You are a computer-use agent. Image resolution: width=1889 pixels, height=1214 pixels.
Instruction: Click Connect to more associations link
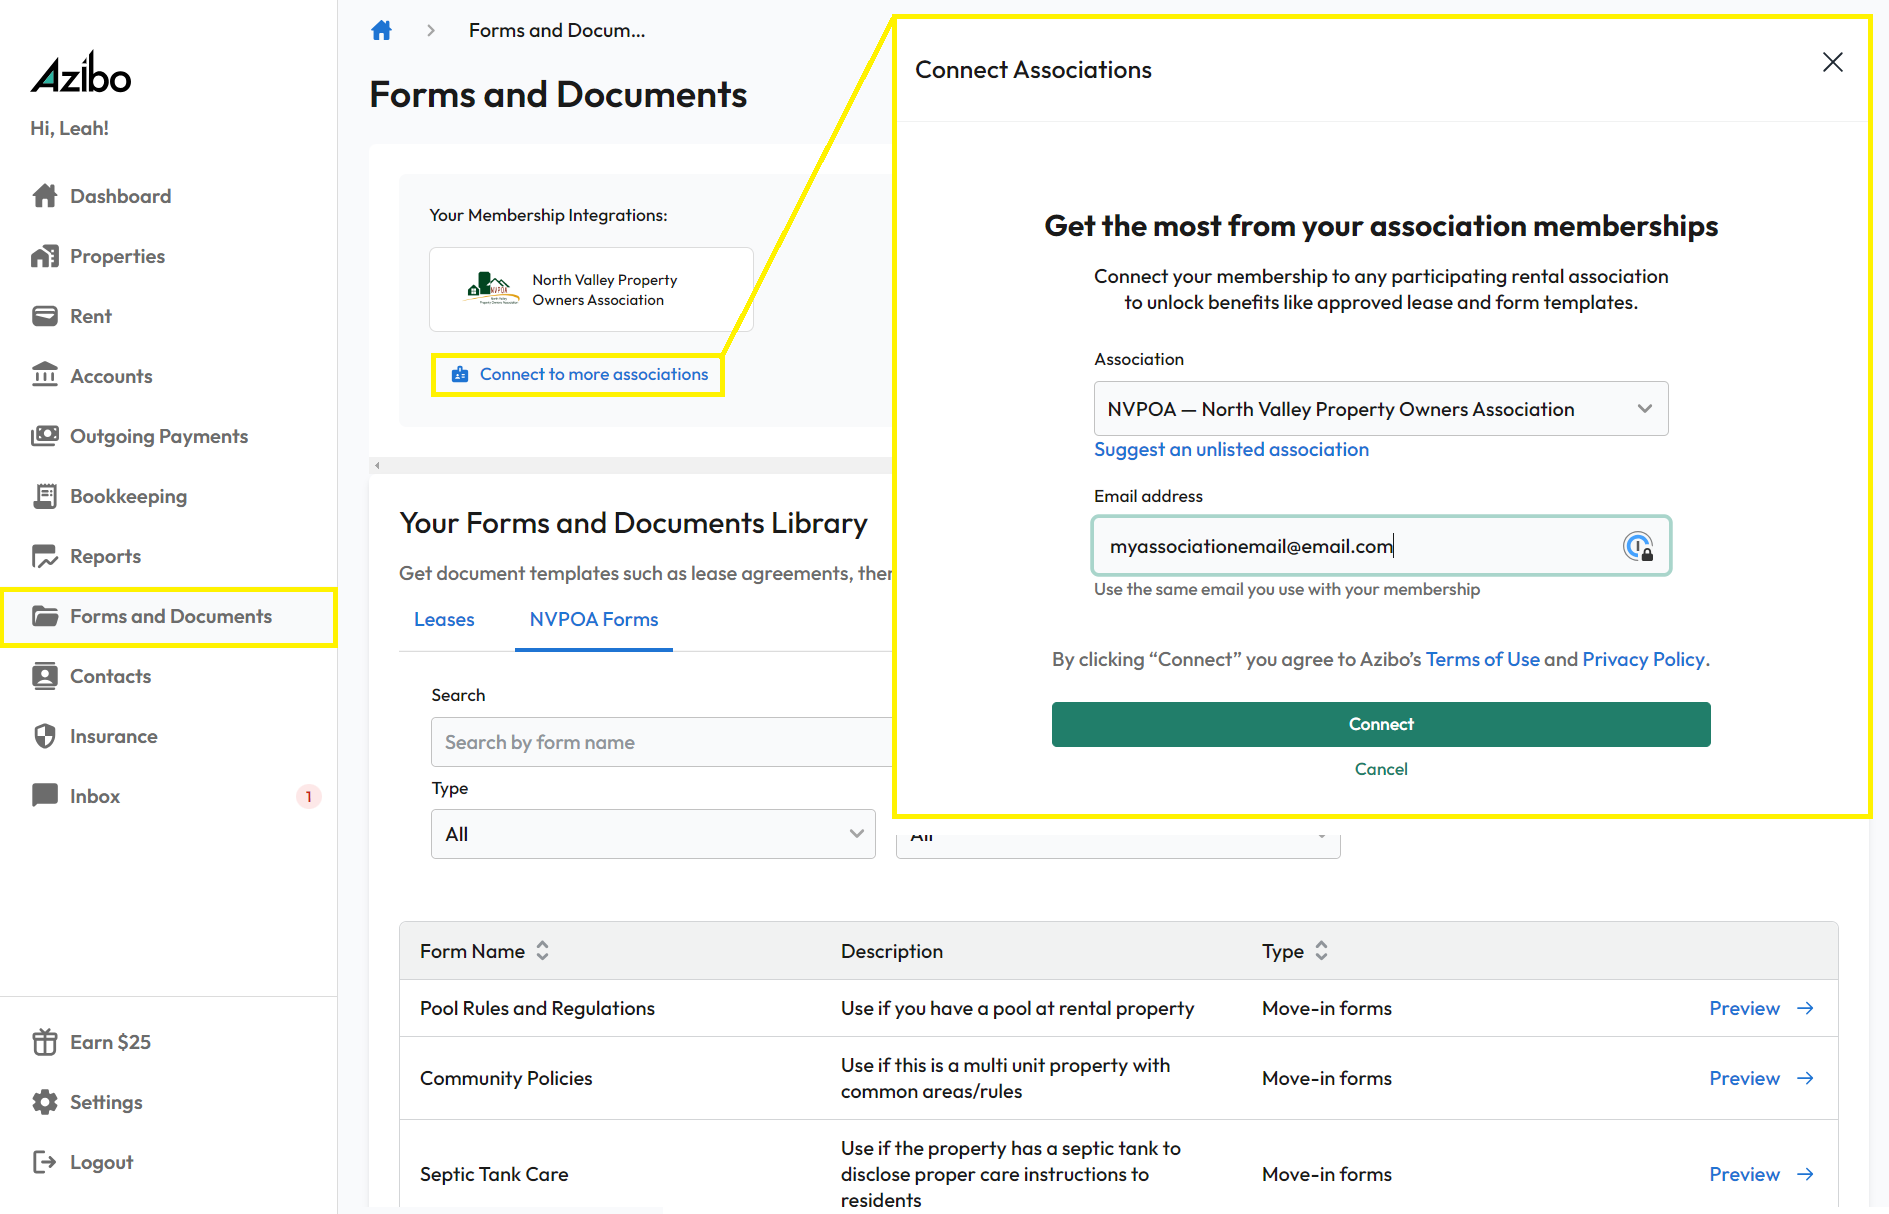pos(594,374)
